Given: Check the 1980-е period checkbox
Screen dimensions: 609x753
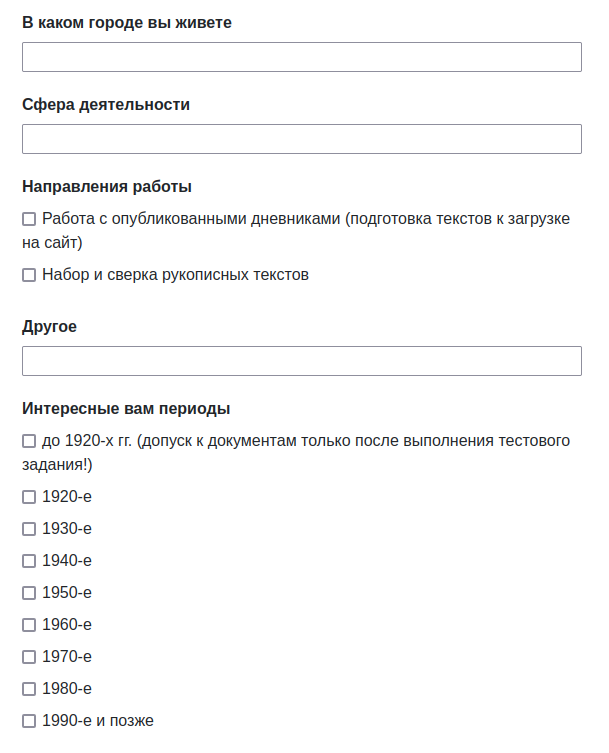Looking at the screenshot, I should click(x=29, y=689).
